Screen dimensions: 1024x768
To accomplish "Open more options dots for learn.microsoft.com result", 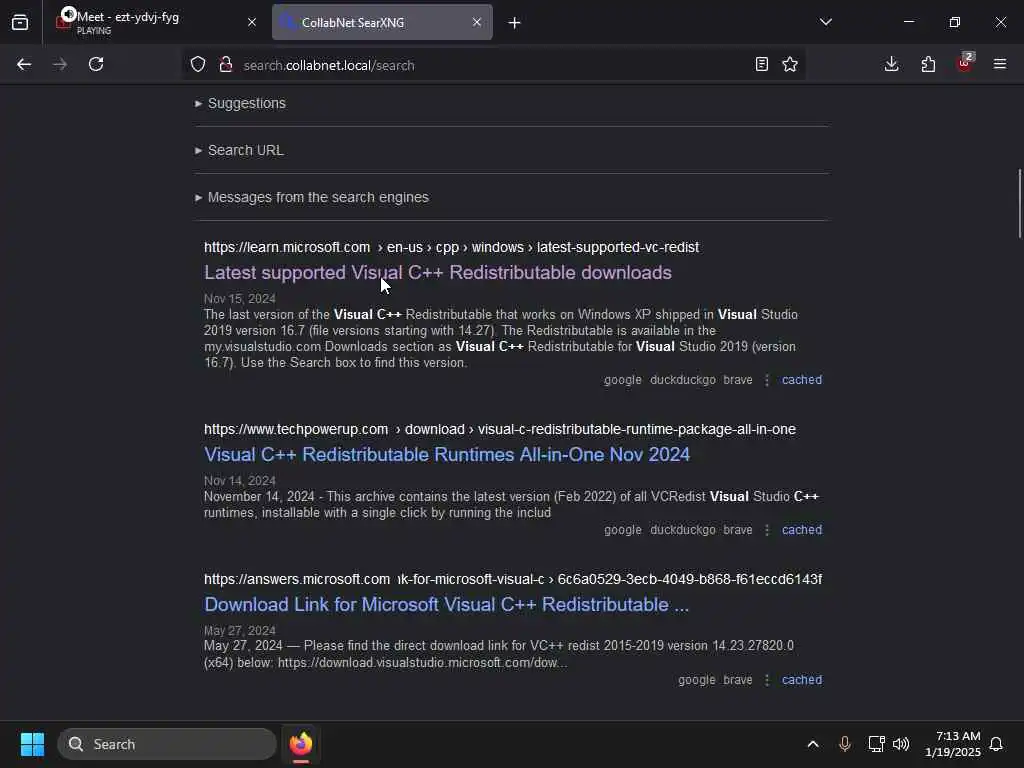I will [x=767, y=380].
